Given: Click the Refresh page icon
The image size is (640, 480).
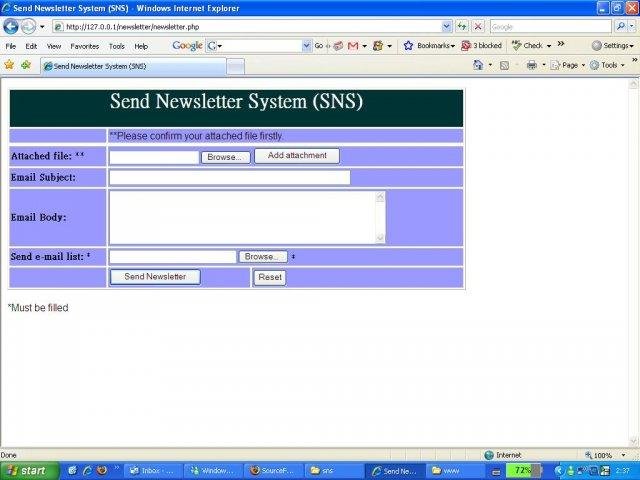Looking at the screenshot, I should pos(462,27).
